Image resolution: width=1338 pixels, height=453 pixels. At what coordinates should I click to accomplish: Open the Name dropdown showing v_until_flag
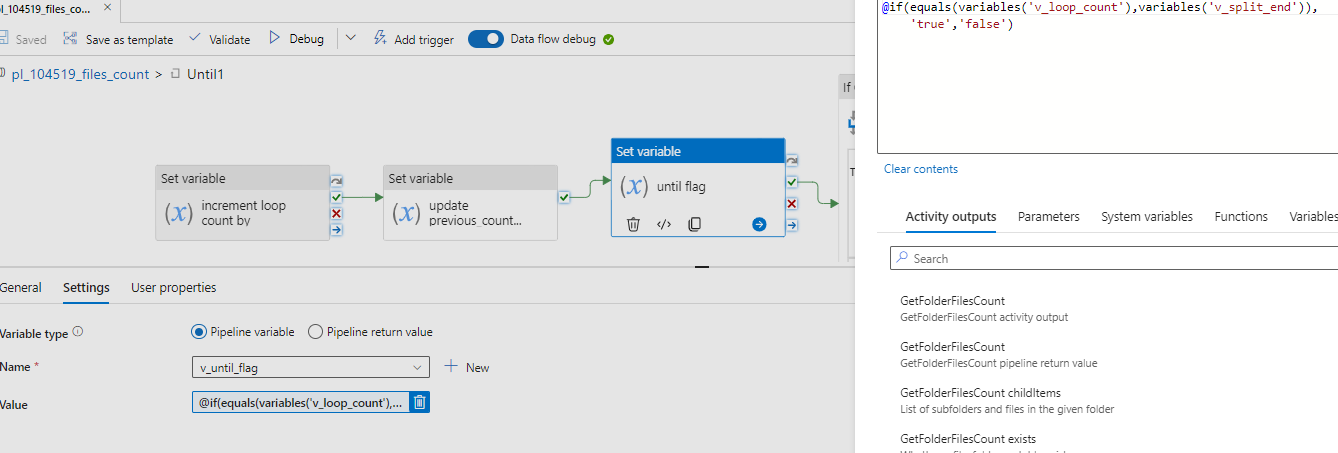(x=310, y=367)
